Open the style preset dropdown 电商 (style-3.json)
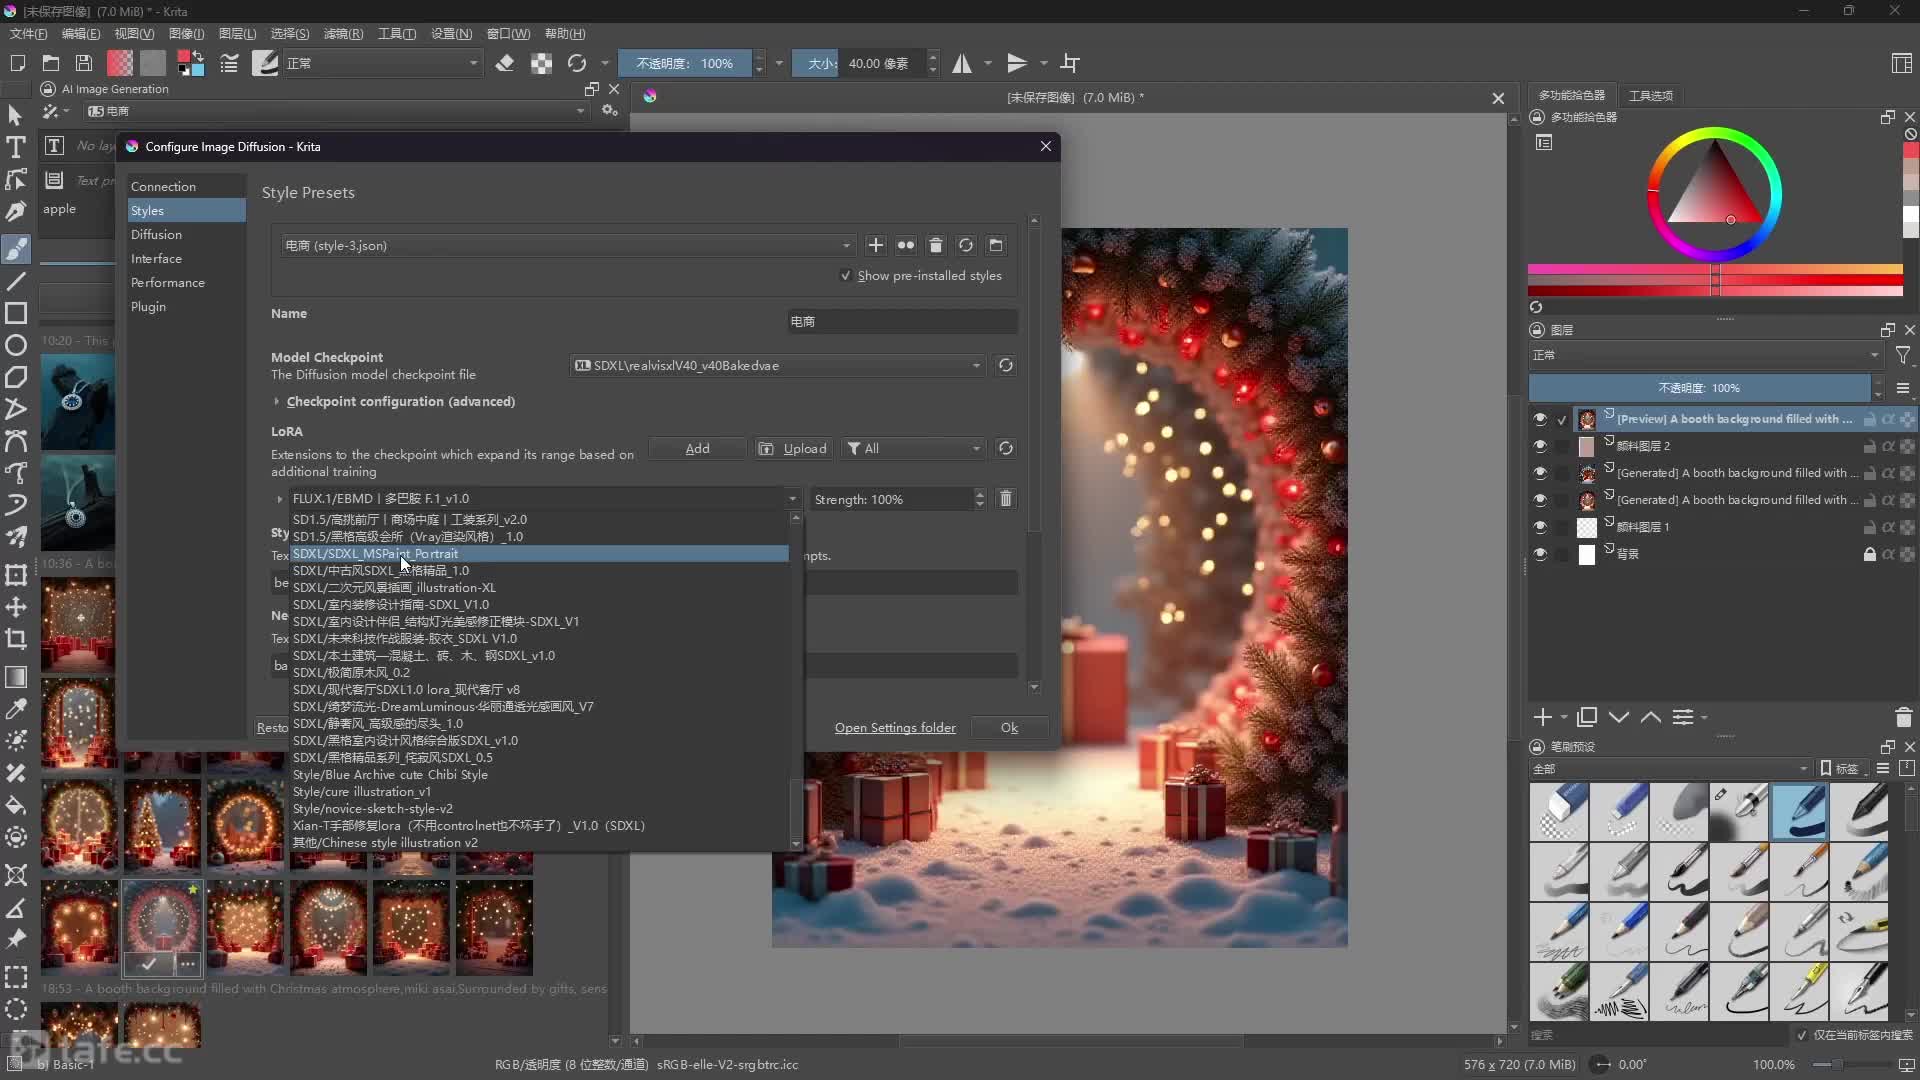Screen dimensions: 1920x1080 (567, 245)
